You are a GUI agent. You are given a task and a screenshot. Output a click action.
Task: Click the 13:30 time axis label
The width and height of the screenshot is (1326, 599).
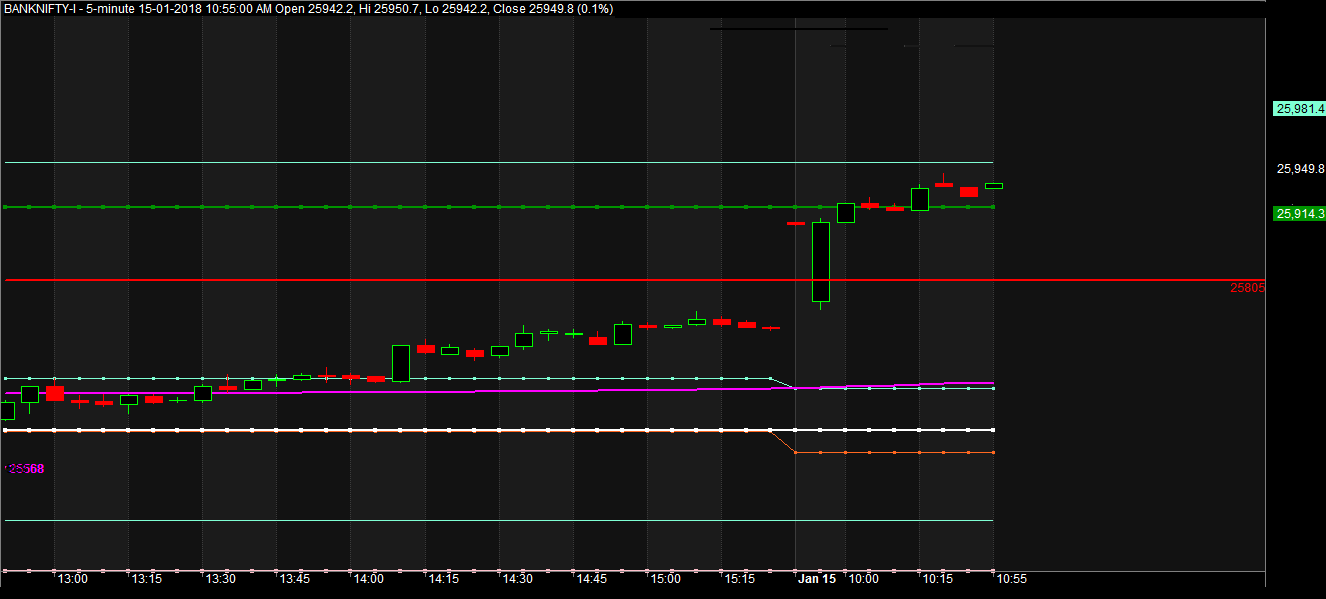point(220,579)
